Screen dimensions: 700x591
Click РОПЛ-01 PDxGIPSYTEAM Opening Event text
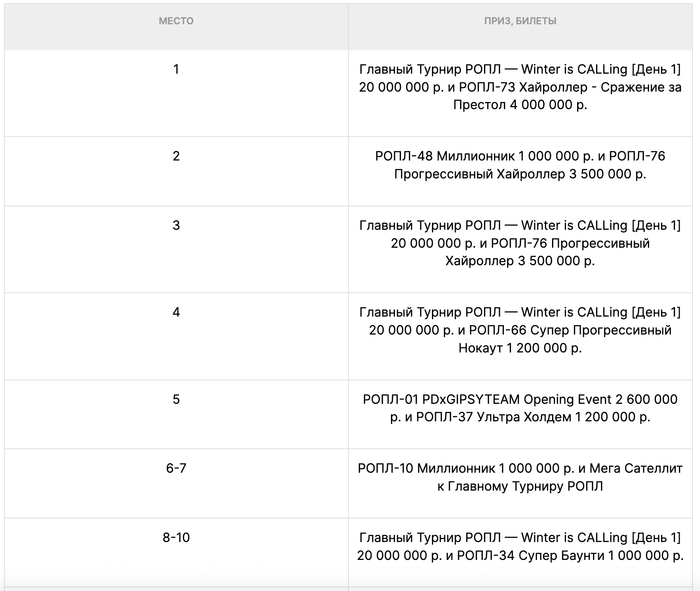pyautogui.click(x=492, y=399)
